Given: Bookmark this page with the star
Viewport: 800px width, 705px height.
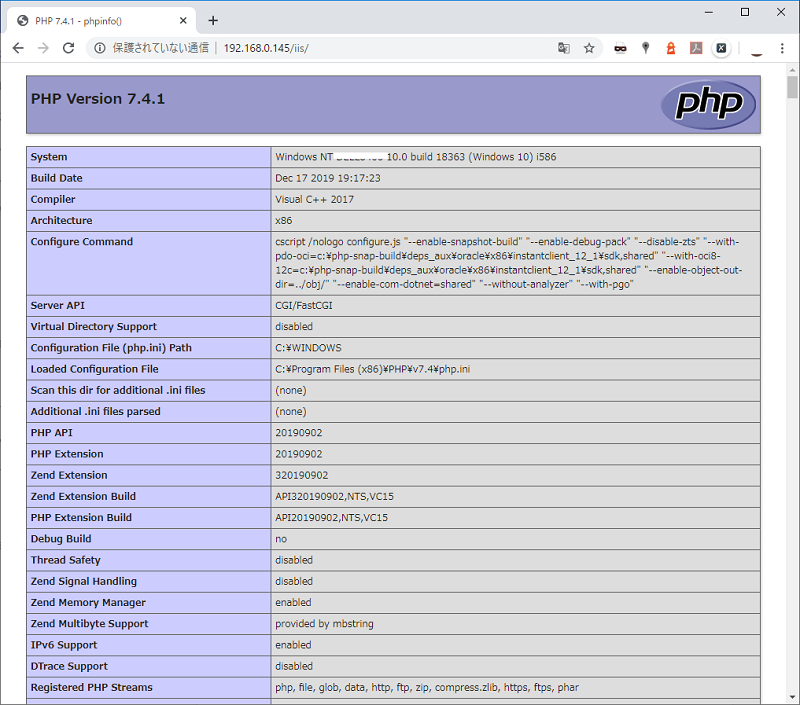Looking at the screenshot, I should pos(589,48).
